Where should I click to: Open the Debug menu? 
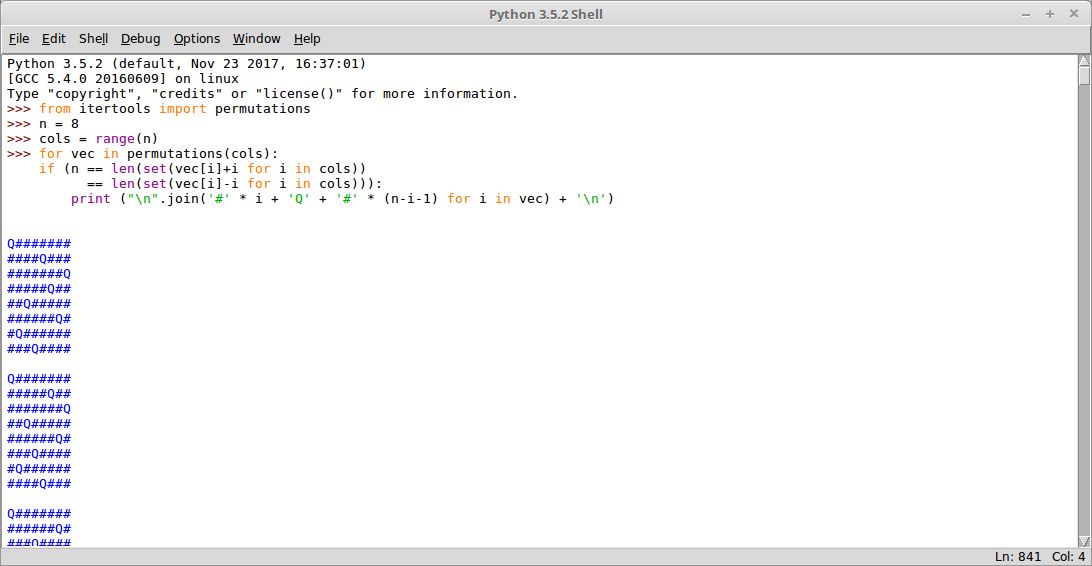click(x=141, y=39)
